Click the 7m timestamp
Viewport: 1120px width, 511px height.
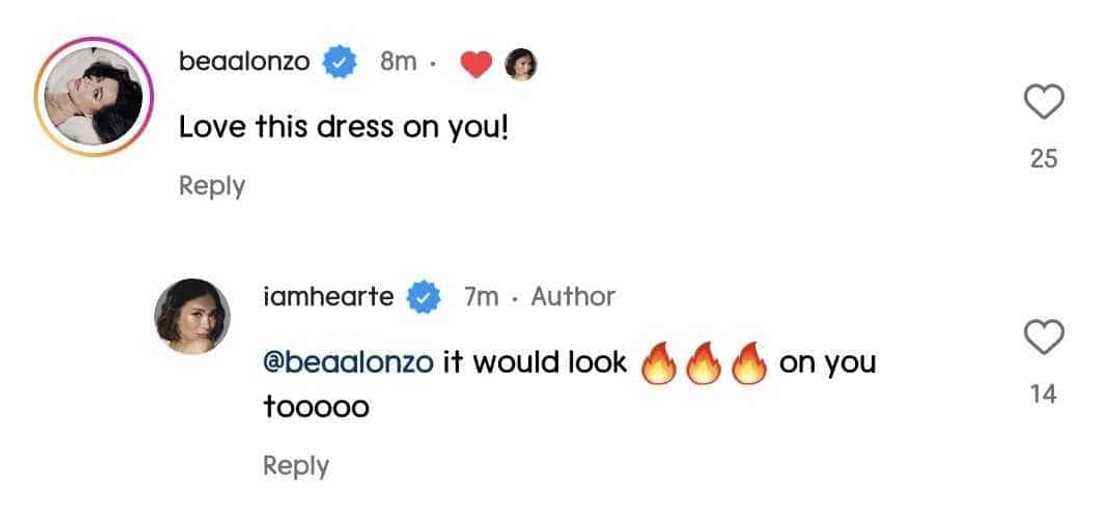pos(482,296)
